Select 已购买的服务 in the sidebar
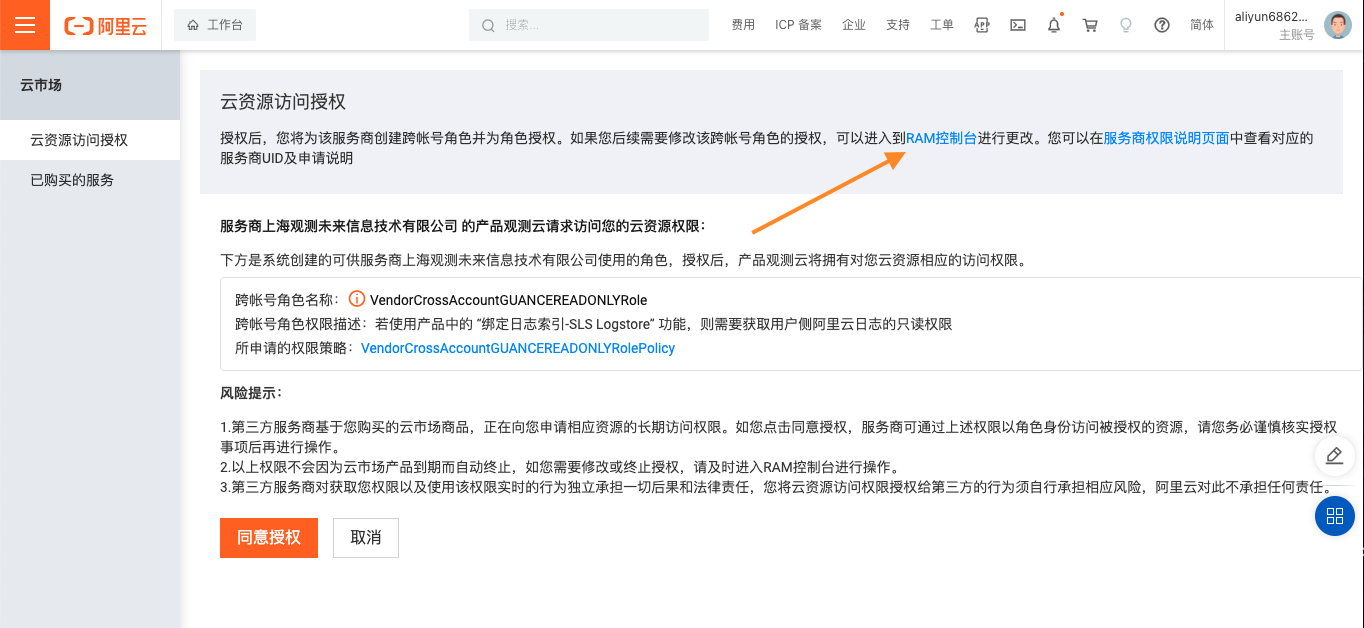Screen dimensions: 1364x628 click(72, 180)
